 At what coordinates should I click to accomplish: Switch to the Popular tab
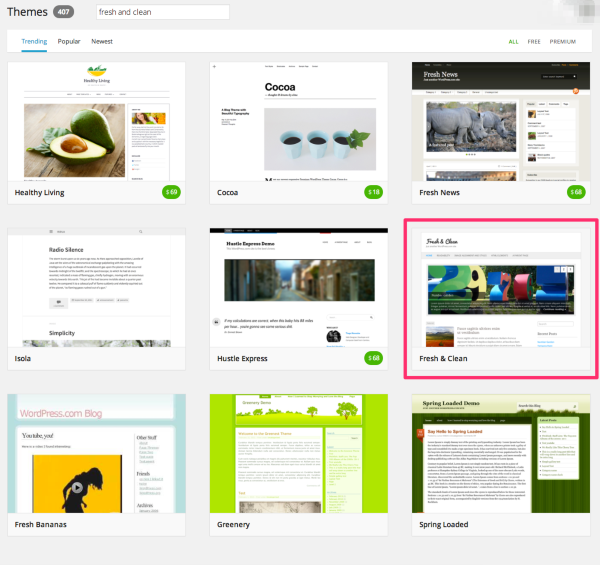(x=69, y=42)
